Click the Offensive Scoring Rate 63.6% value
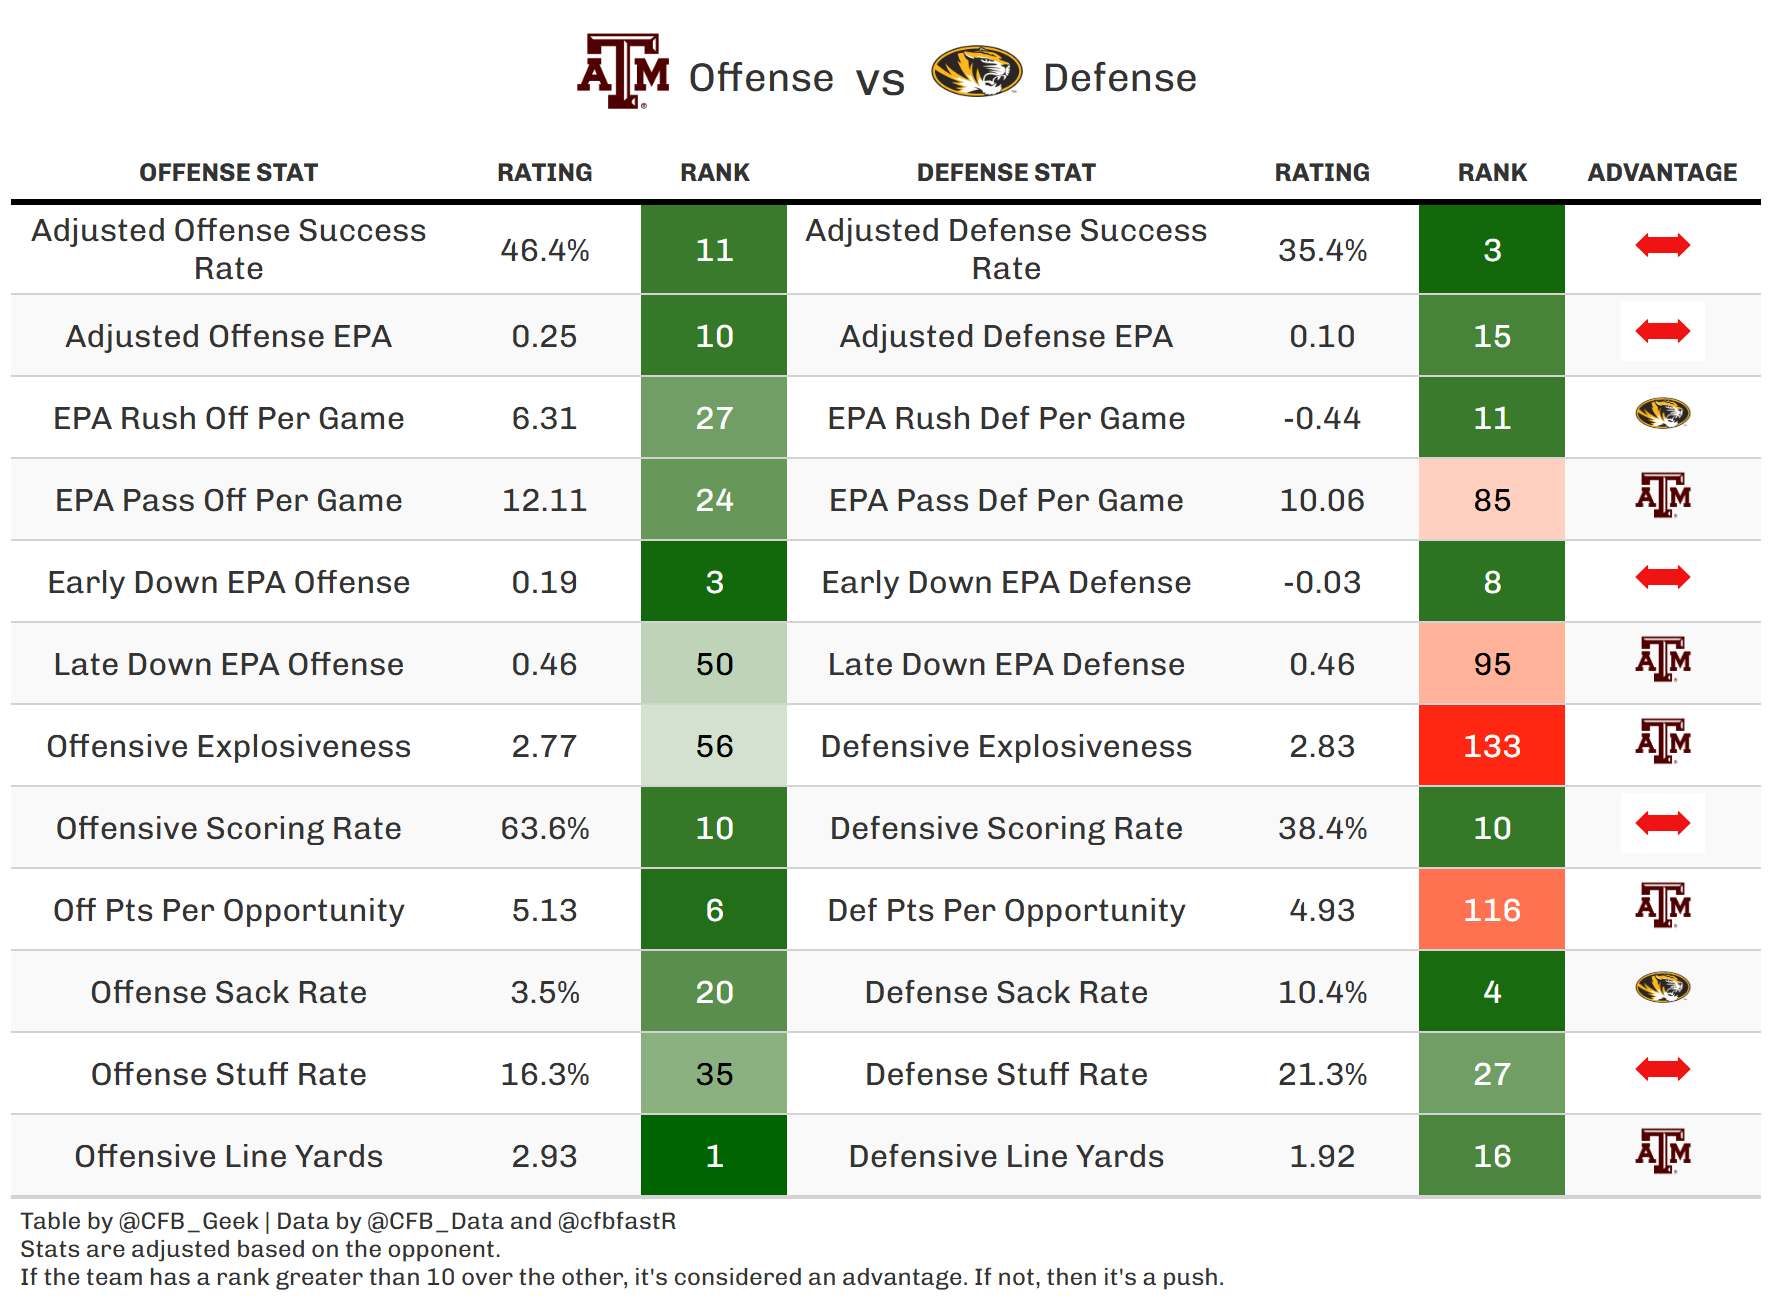 [544, 828]
